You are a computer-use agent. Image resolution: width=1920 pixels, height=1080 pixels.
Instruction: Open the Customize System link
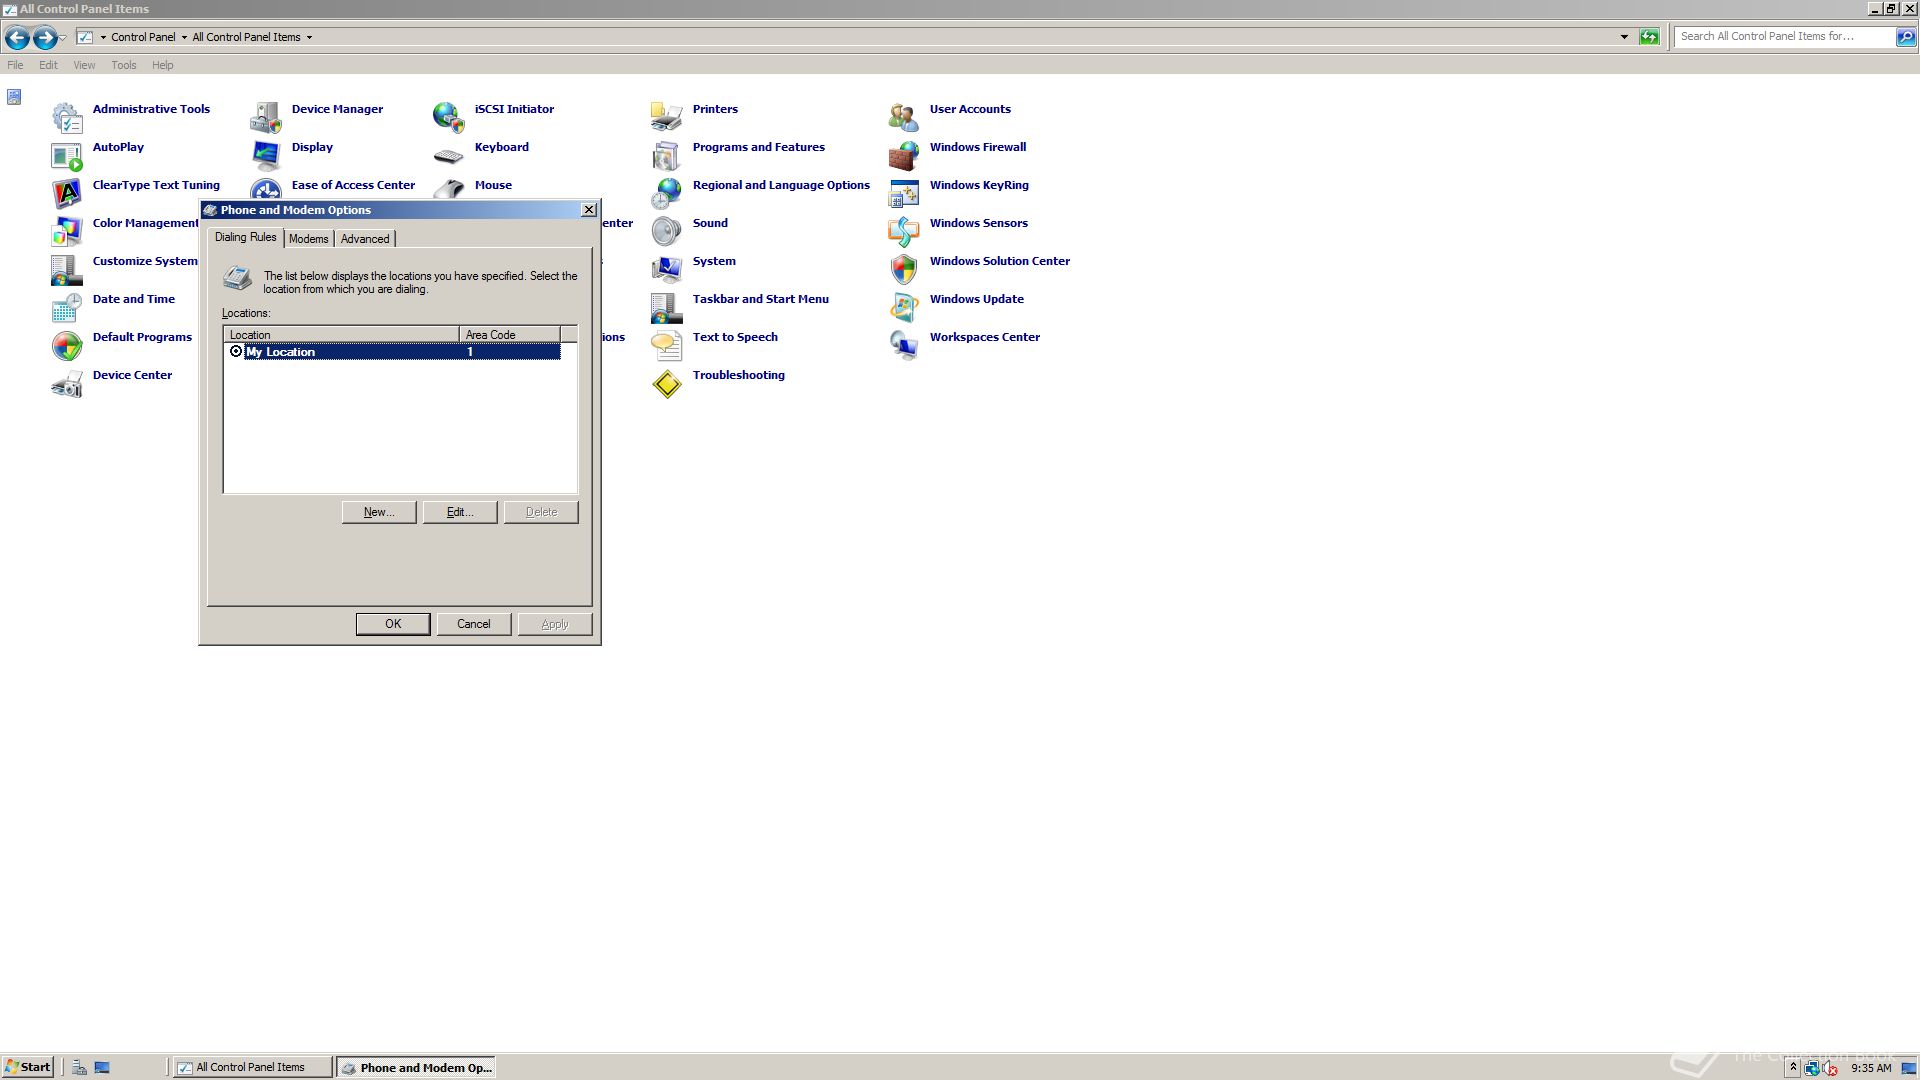[145, 261]
